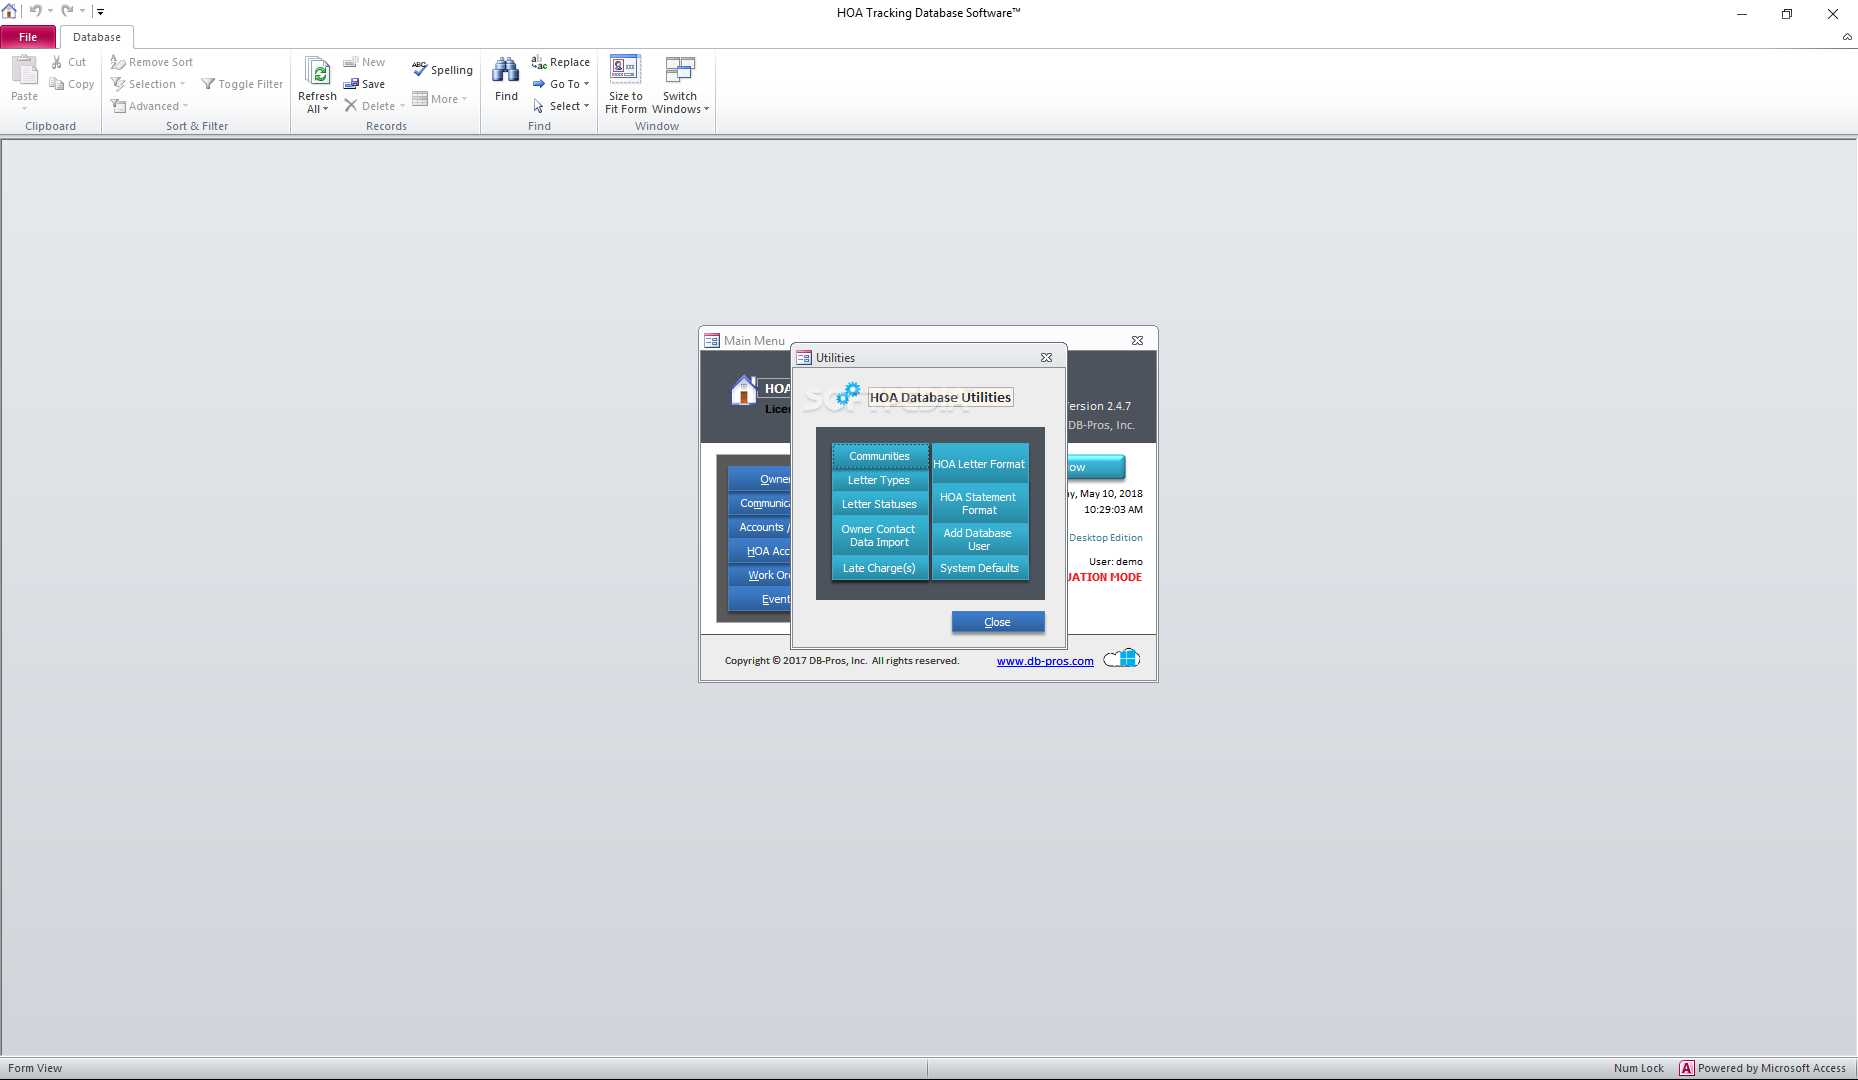
Task: Click Add Database User
Action: point(980,540)
